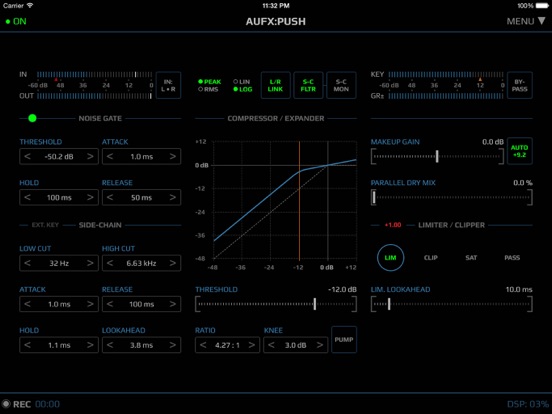Click the -50.2 dB threshold value field
Viewport: 552px width, 414px height.
[x=59, y=157]
